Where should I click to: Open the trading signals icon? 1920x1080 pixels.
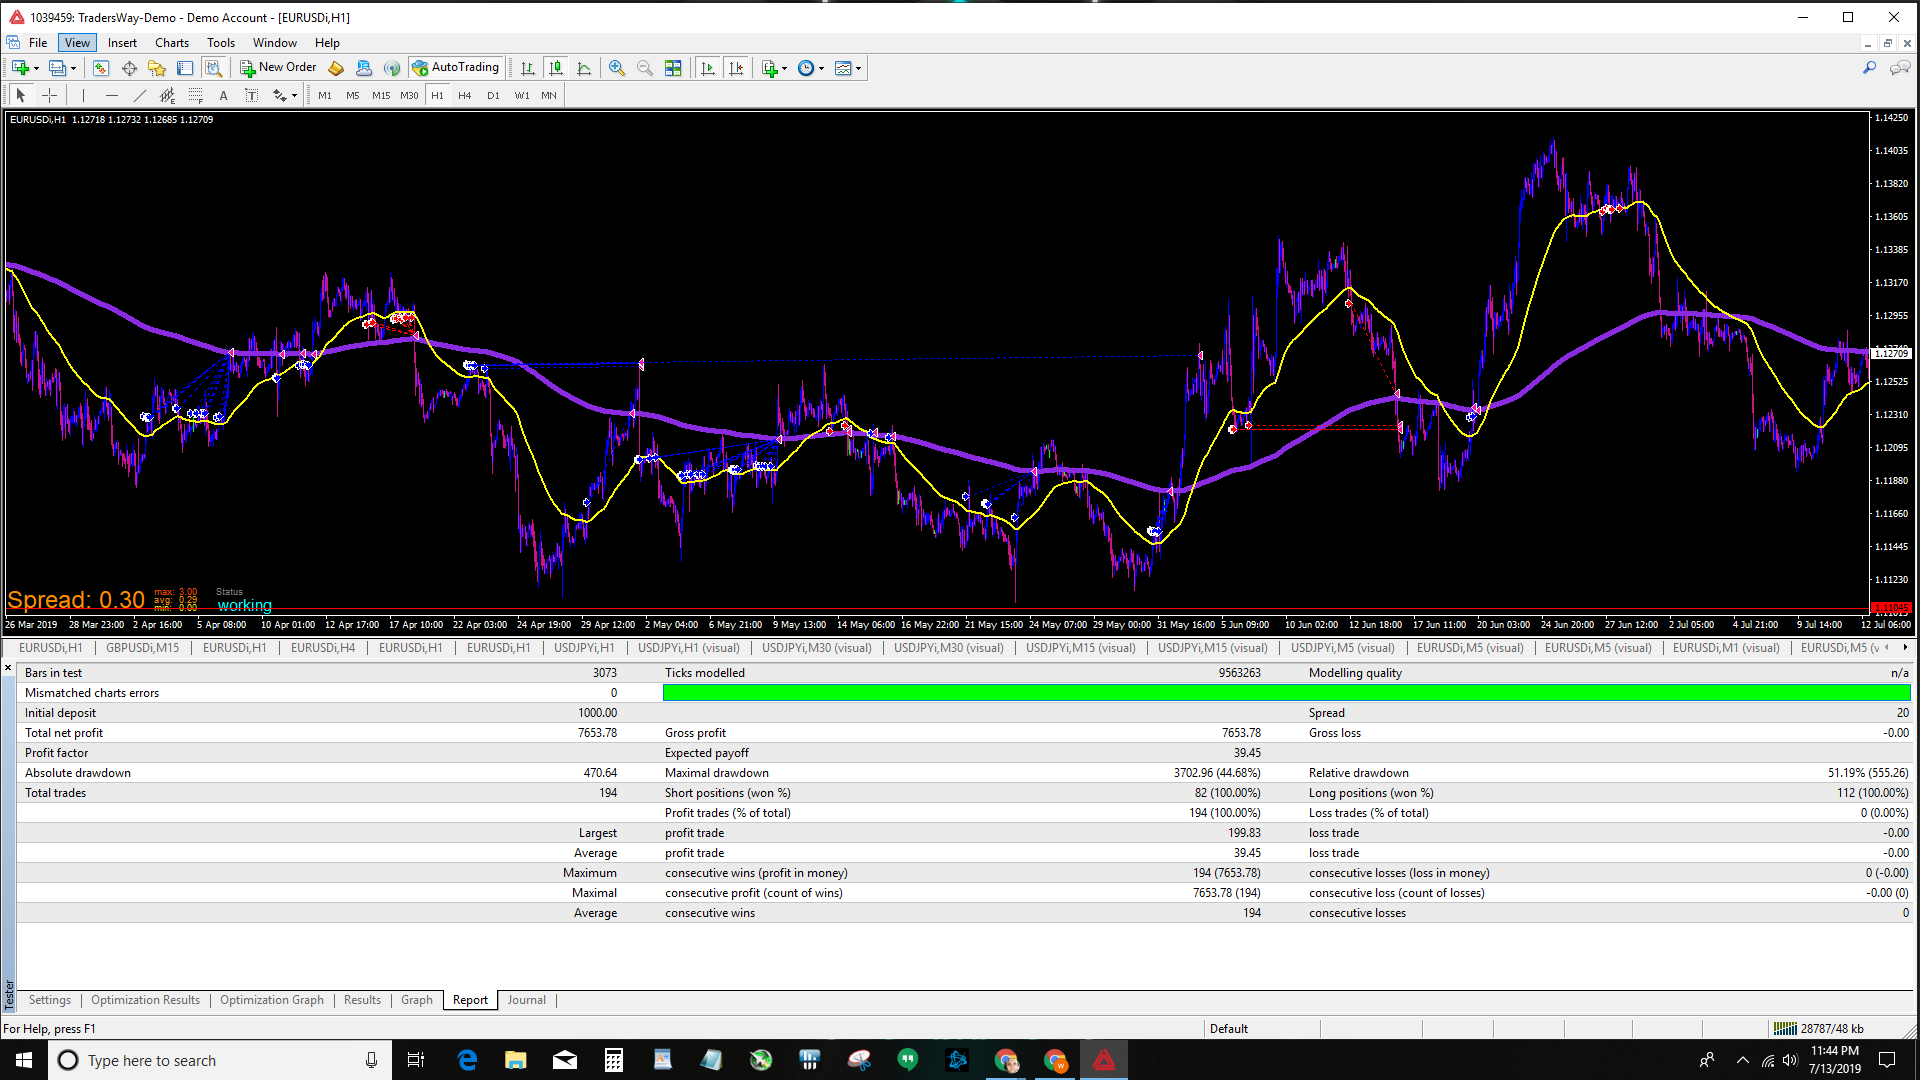(392, 68)
